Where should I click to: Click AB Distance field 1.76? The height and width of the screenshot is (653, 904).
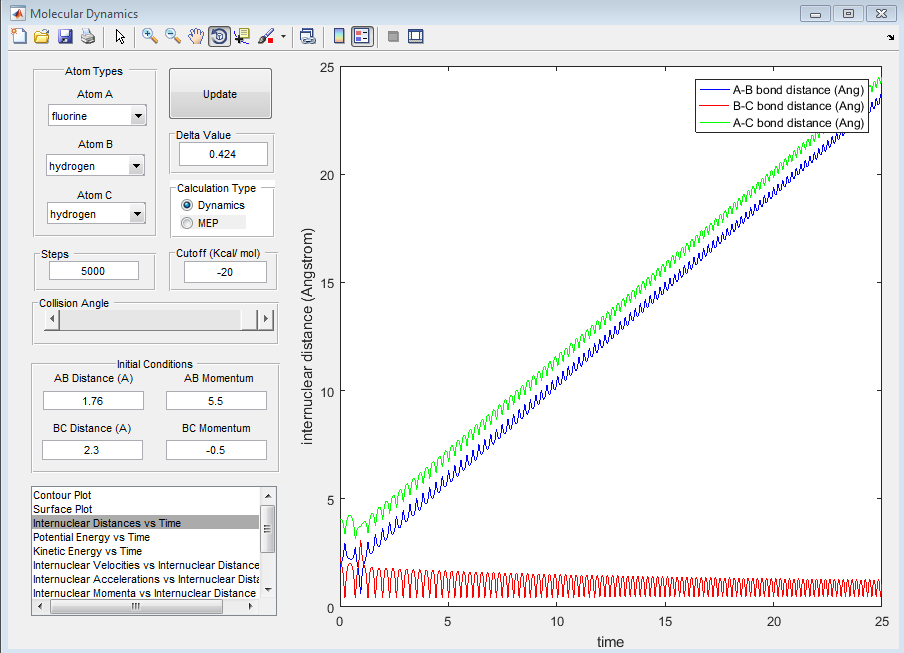tap(93, 401)
